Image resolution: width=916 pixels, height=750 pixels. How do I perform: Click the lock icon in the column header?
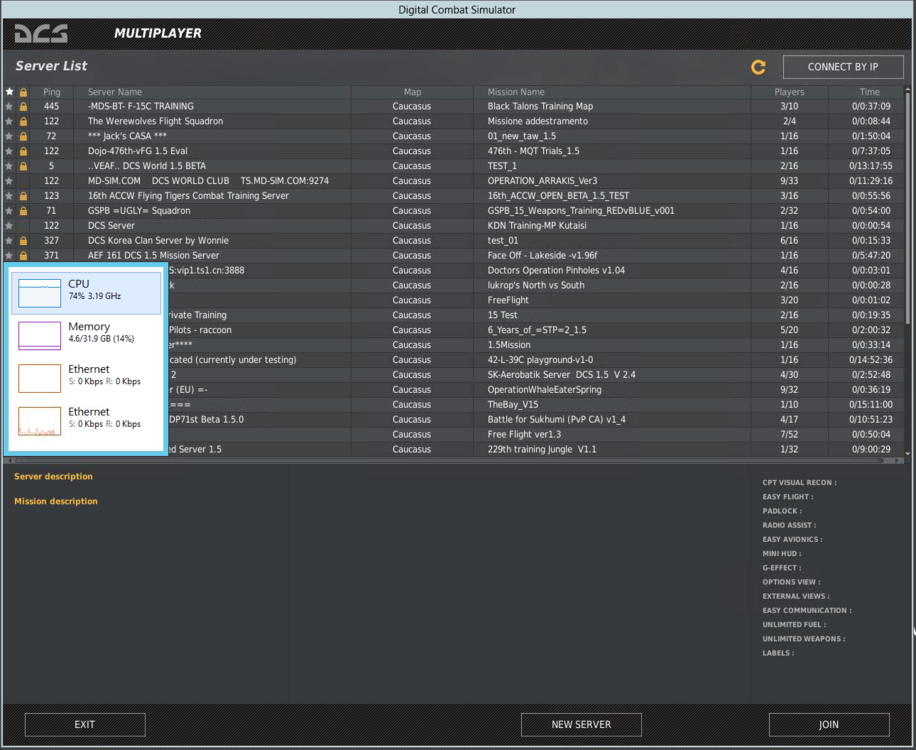[23, 91]
